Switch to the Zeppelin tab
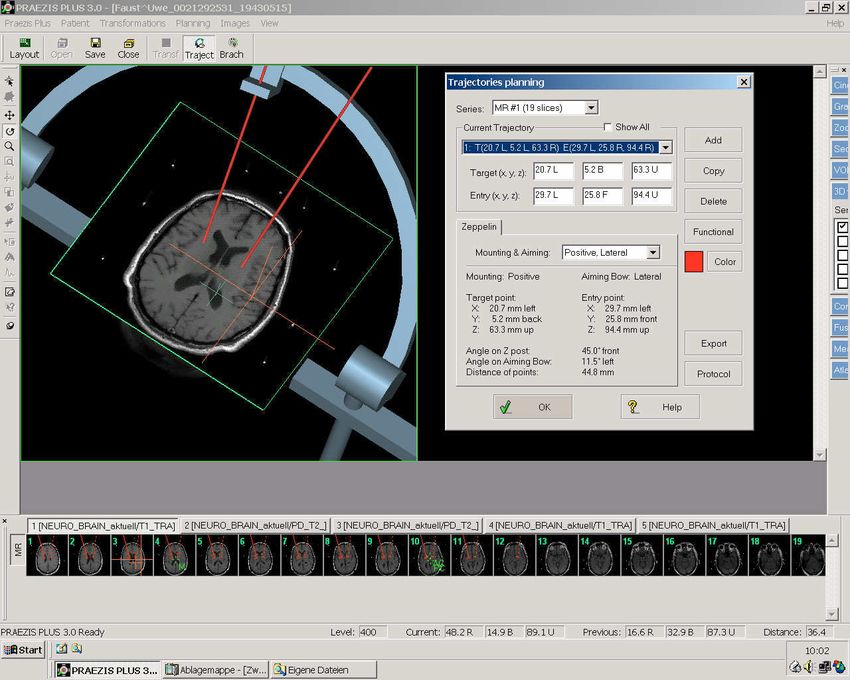Viewport: 850px width, 680px height. (x=479, y=227)
